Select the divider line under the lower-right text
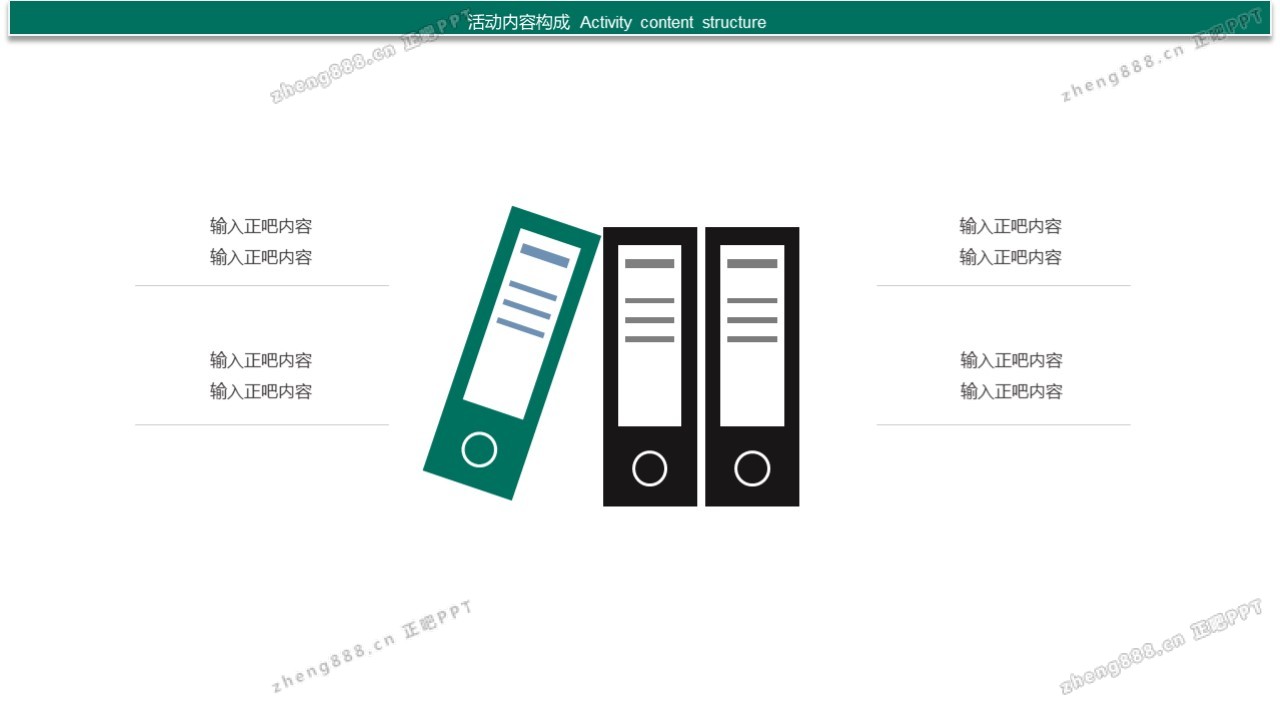1280x720 pixels. [1003, 425]
